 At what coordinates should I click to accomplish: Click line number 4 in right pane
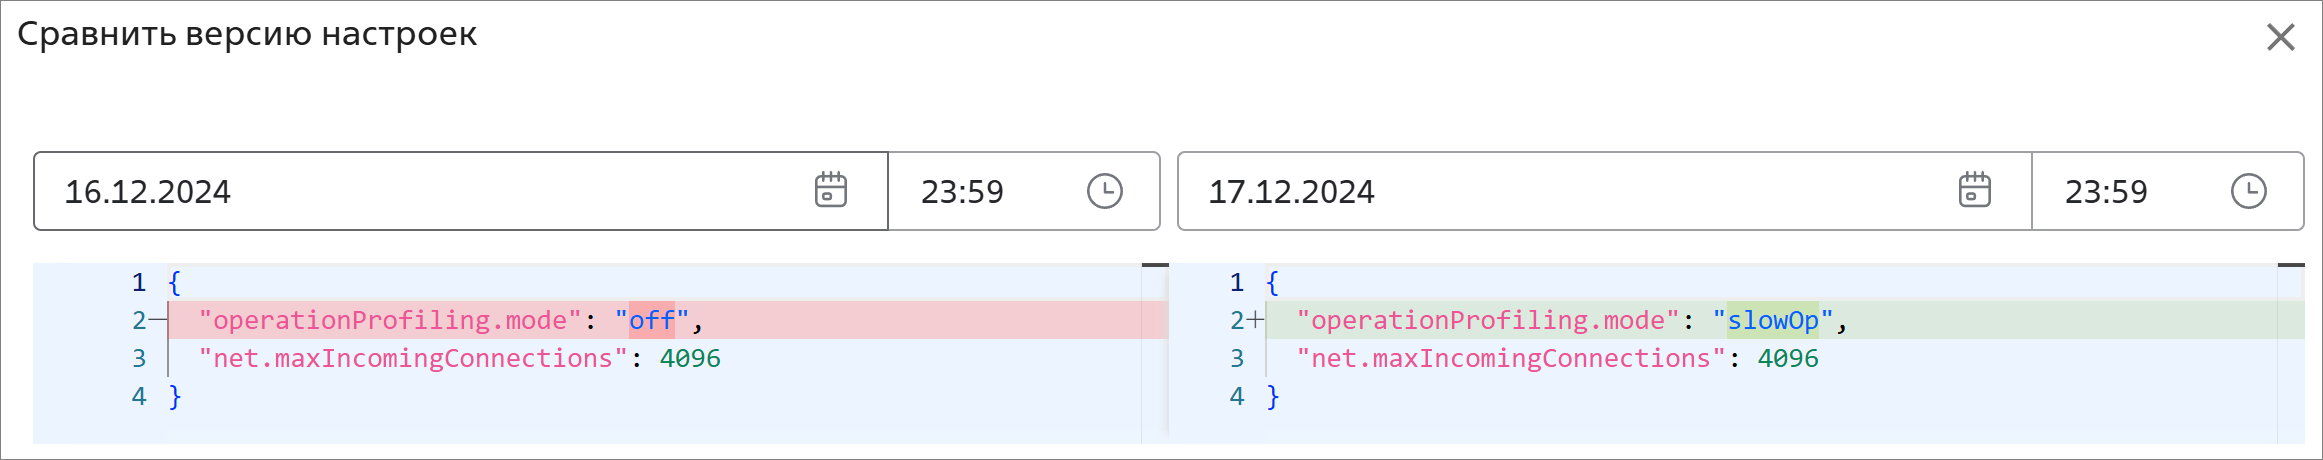click(1237, 396)
